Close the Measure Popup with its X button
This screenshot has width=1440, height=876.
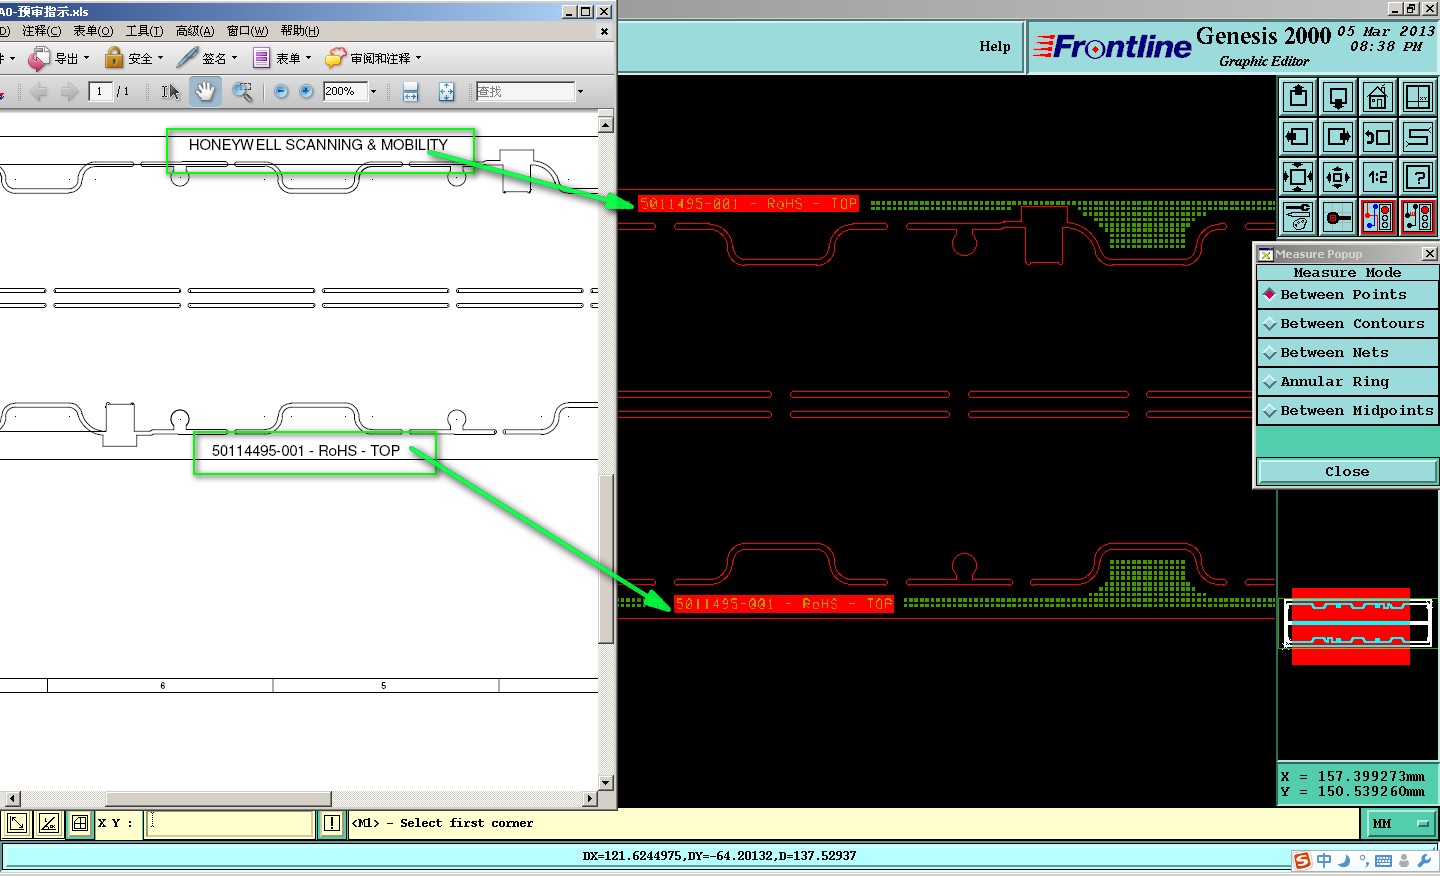coord(1429,254)
